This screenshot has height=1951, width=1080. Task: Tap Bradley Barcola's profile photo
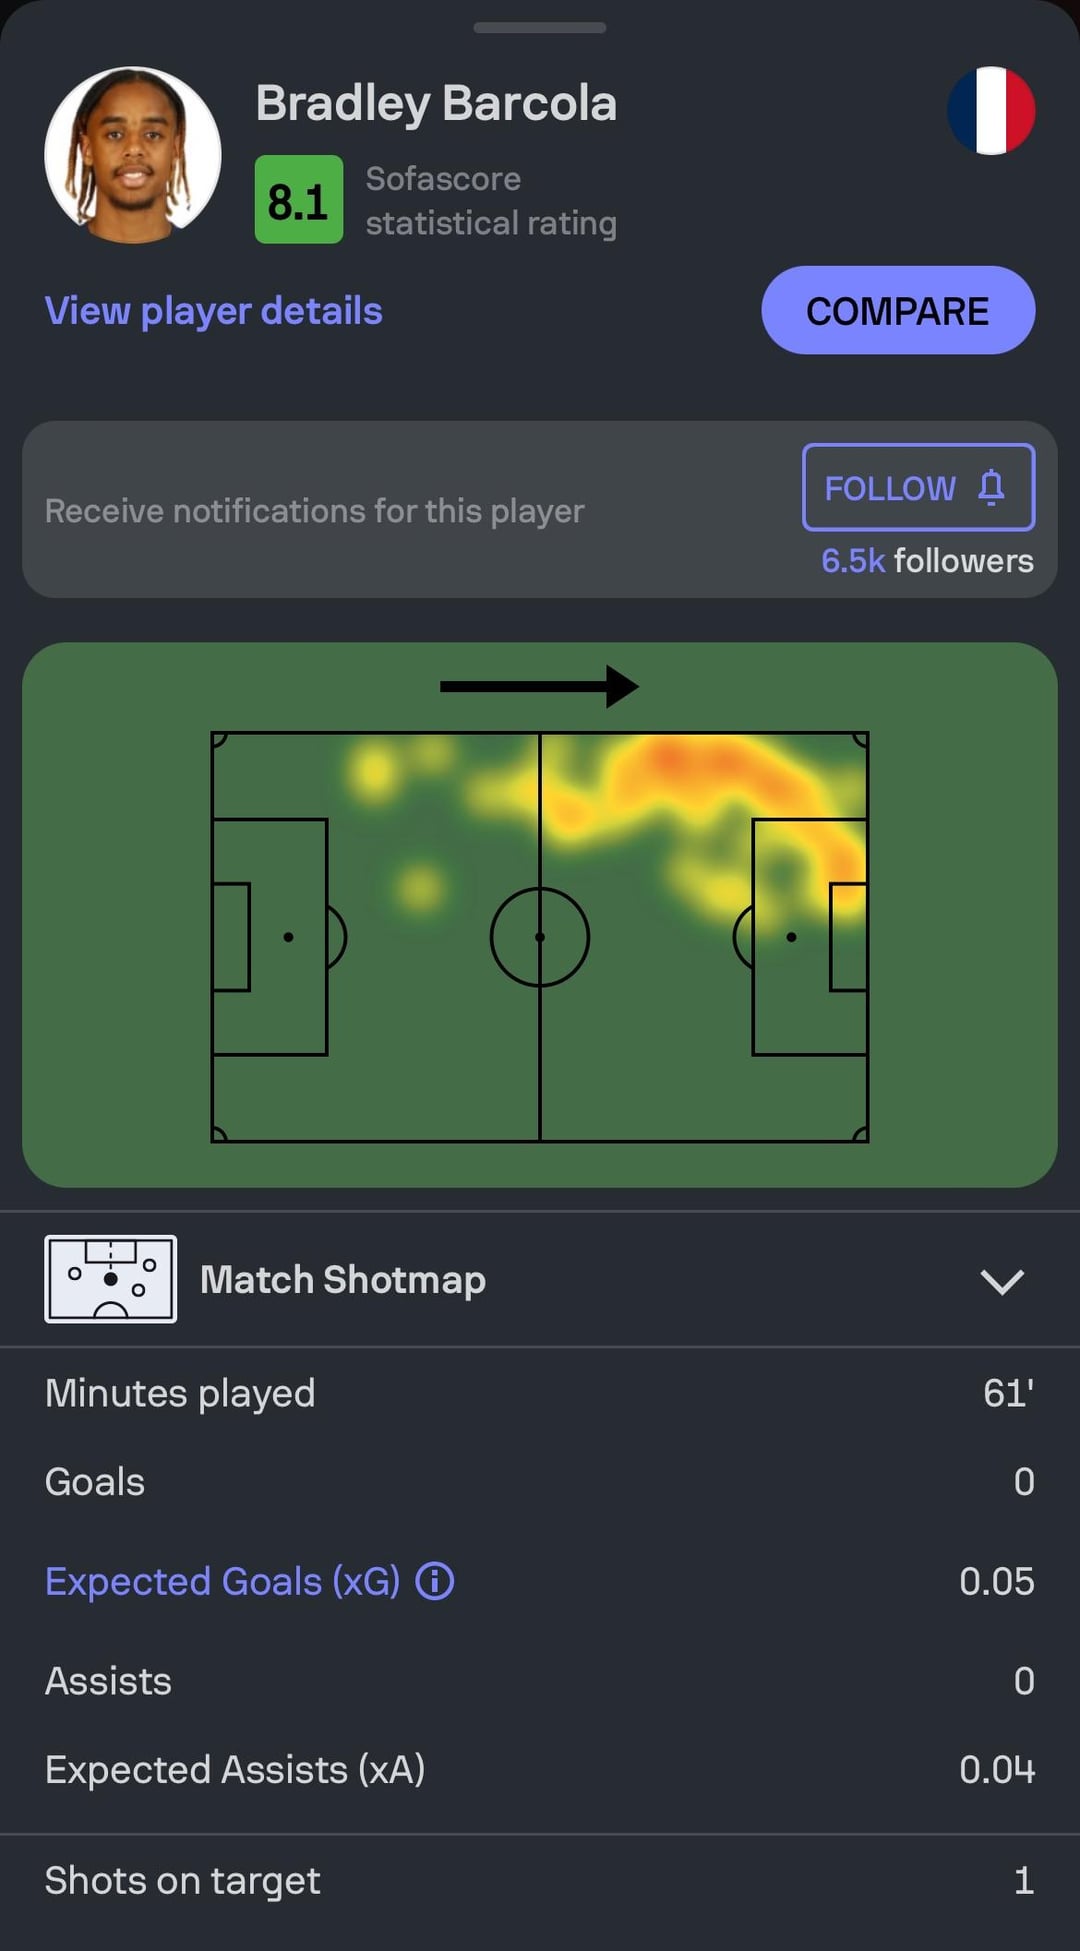coord(133,154)
